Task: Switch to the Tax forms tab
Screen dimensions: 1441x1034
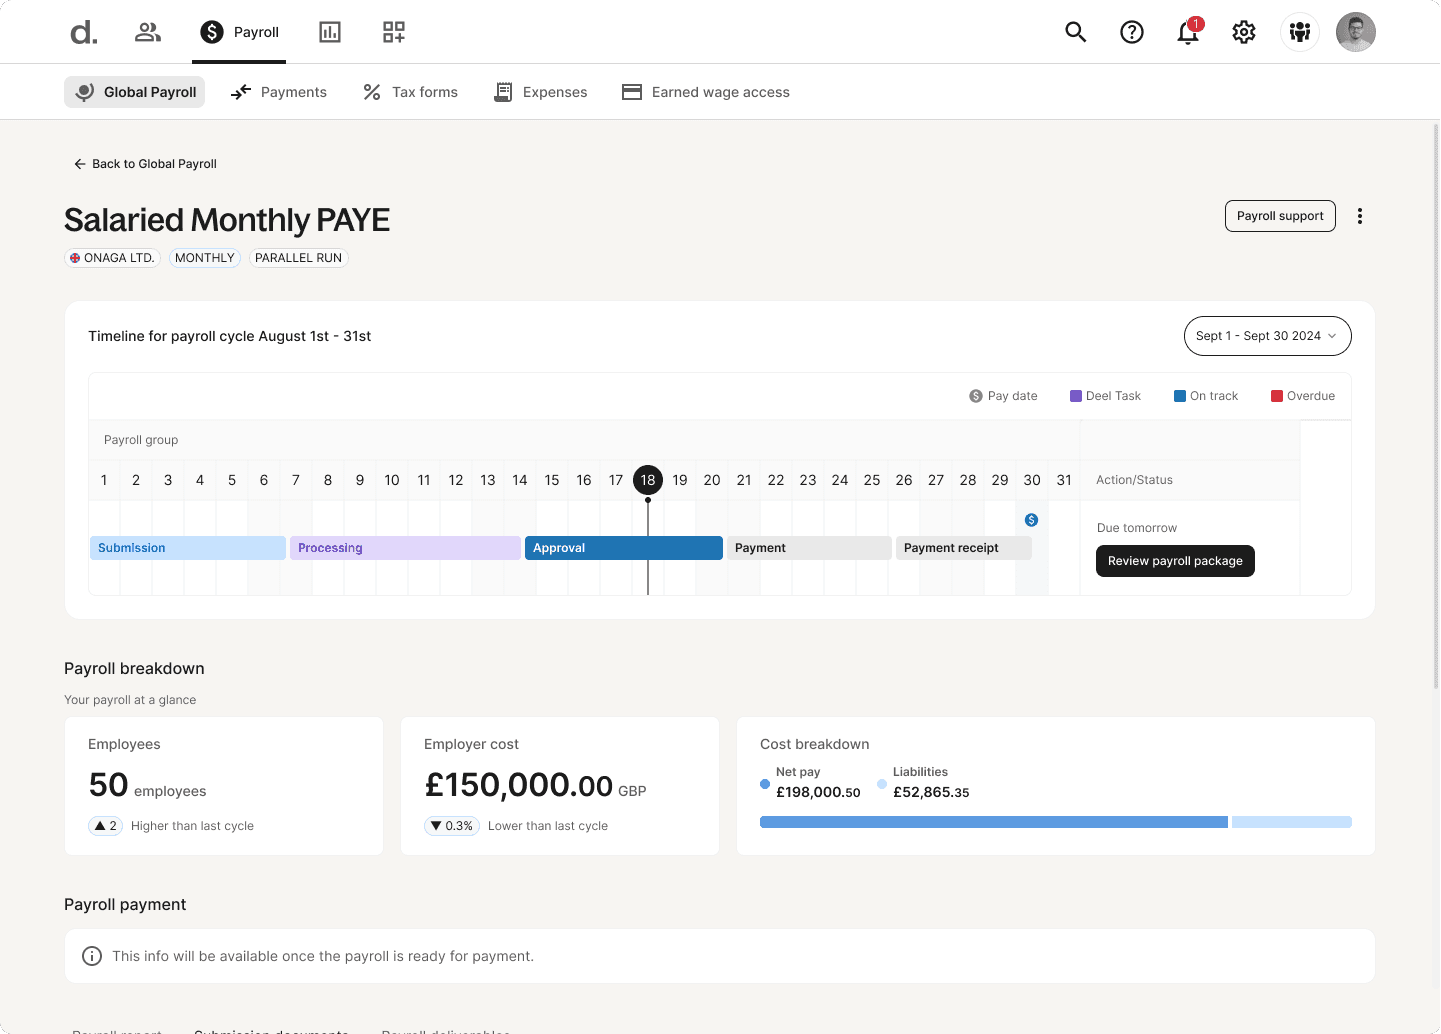Action: point(410,91)
